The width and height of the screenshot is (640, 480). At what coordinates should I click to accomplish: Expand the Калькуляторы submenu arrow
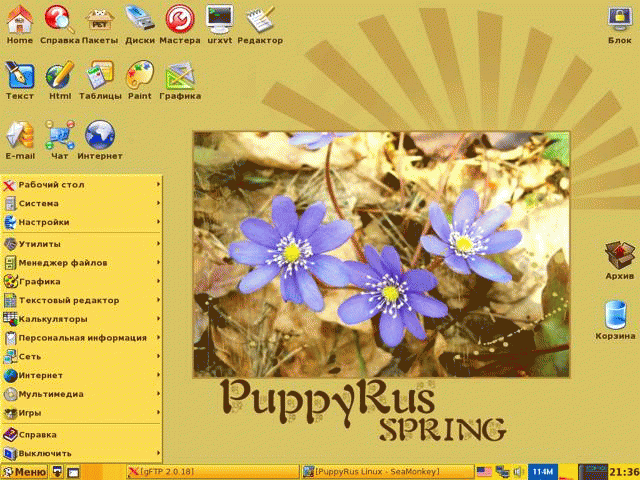pyautogui.click(x=158, y=319)
